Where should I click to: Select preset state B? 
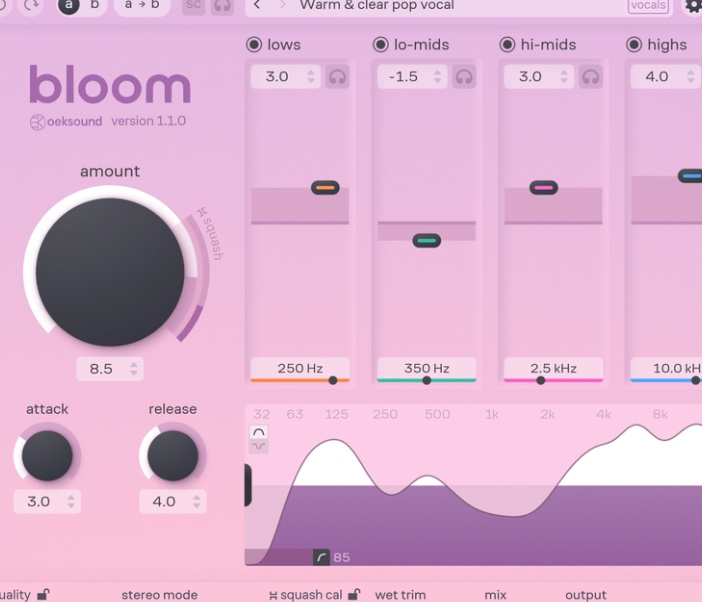coord(95,5)
